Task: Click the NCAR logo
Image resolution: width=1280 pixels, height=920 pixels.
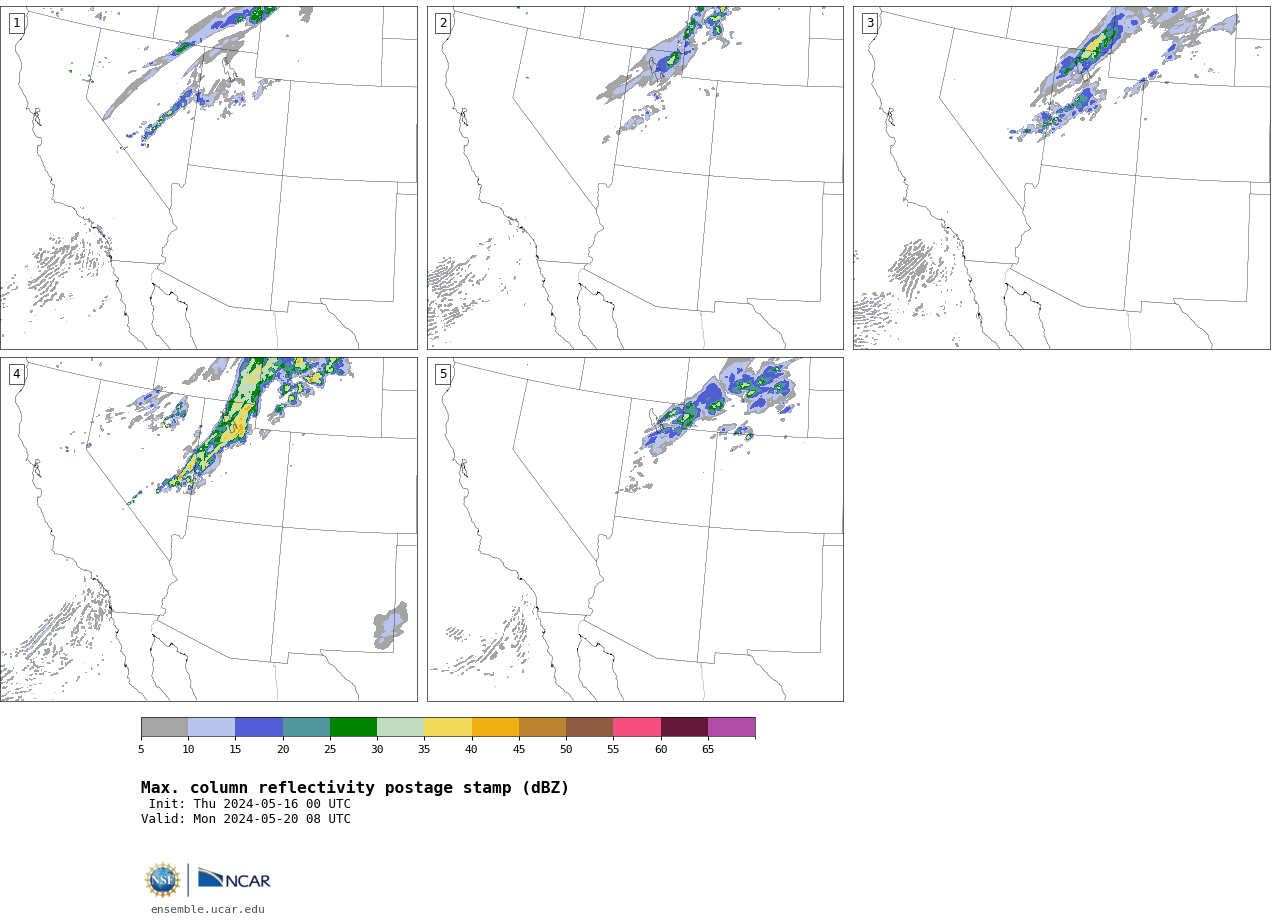Action: tap(234, 879)
